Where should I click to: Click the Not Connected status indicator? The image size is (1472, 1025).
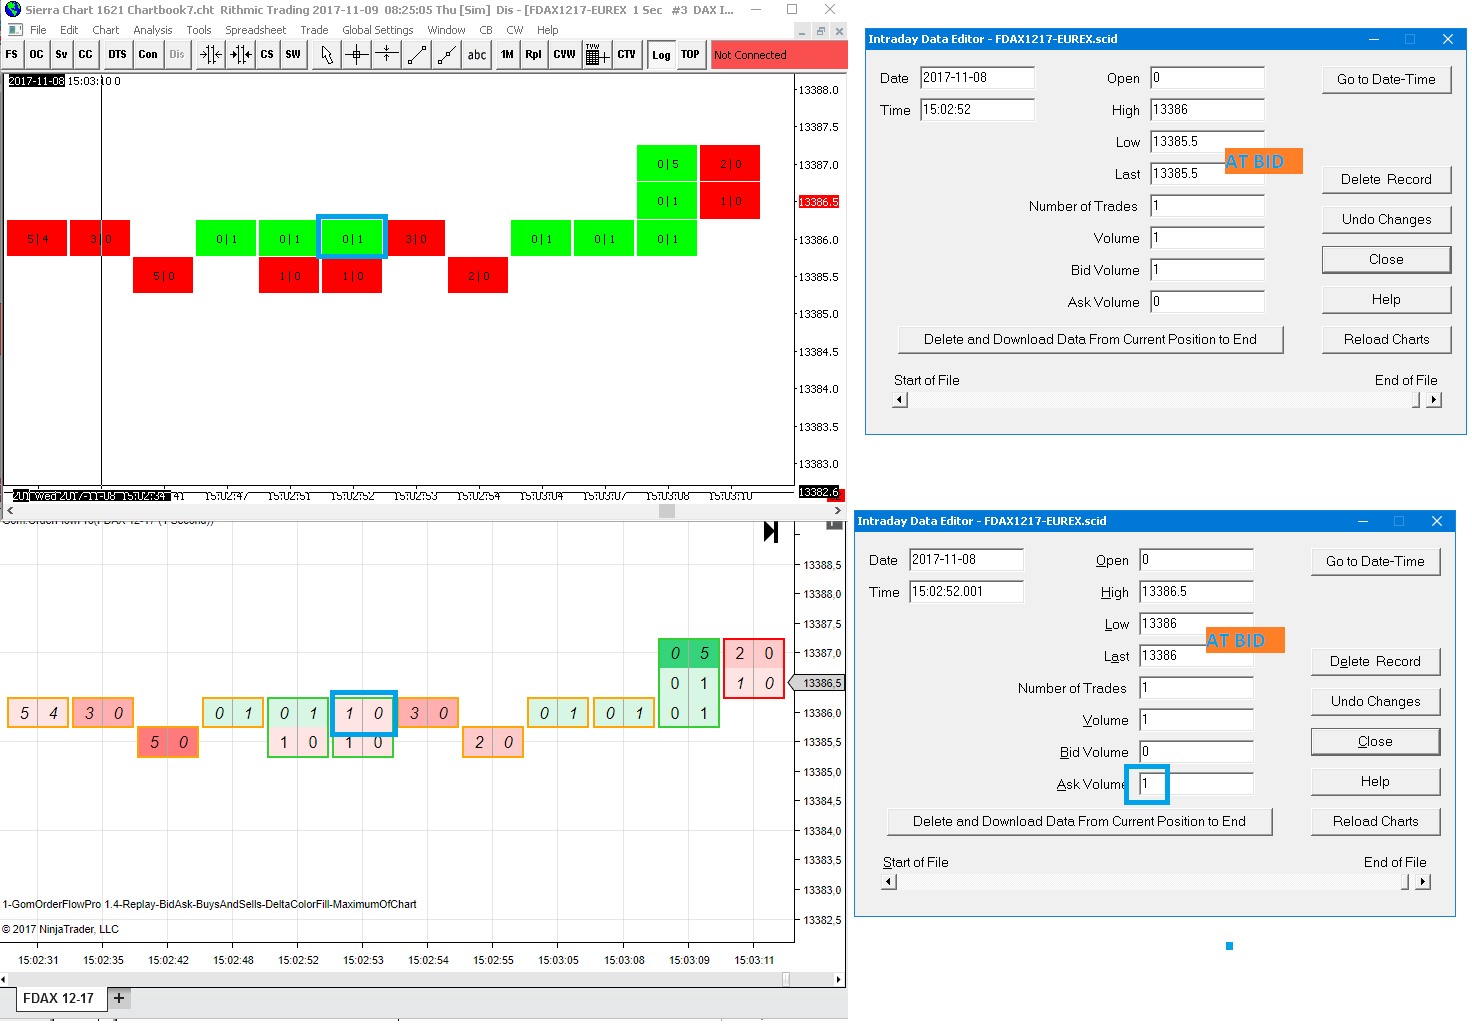click(779, 55)
